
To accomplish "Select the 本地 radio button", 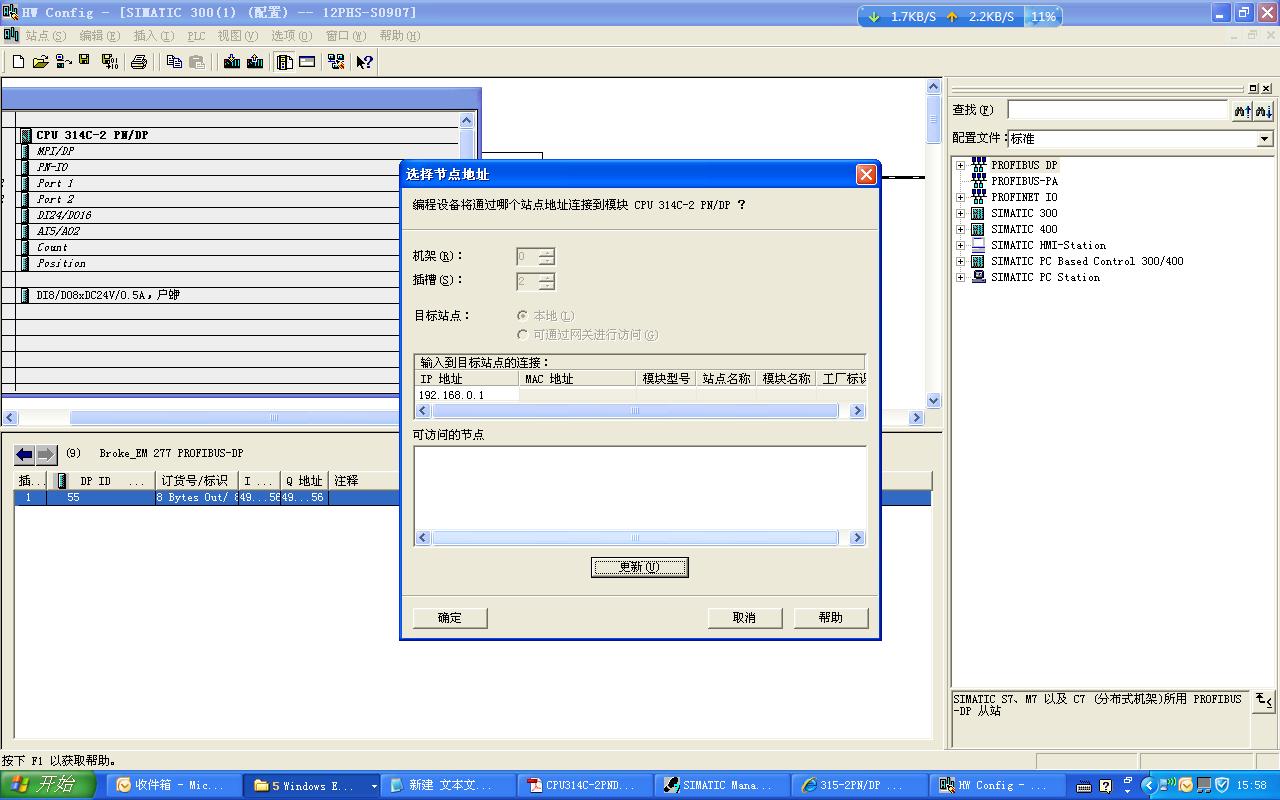I will coord(522,316).
